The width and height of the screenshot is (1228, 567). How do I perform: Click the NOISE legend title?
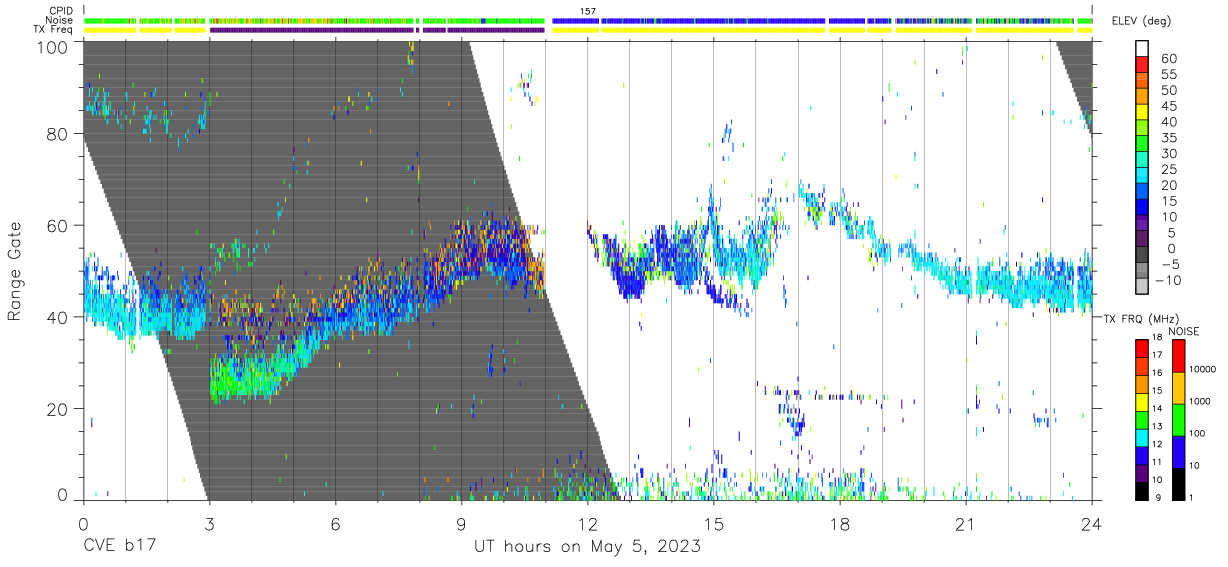(1184, 331)
